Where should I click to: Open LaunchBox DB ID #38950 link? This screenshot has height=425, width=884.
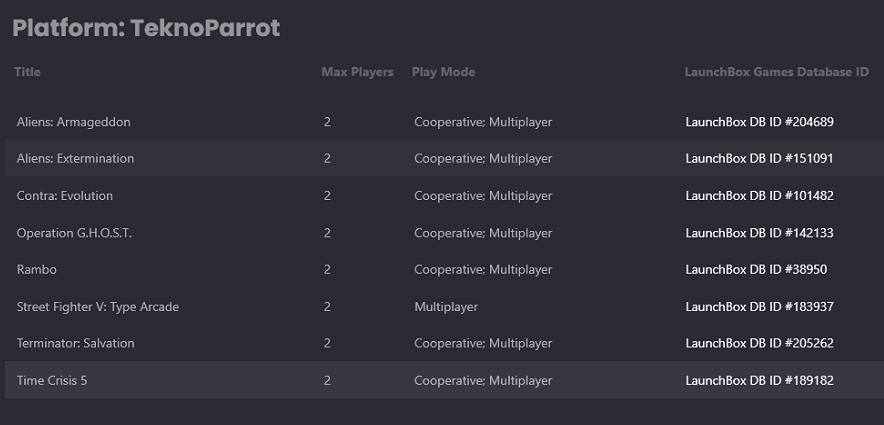tap(756, 270)
